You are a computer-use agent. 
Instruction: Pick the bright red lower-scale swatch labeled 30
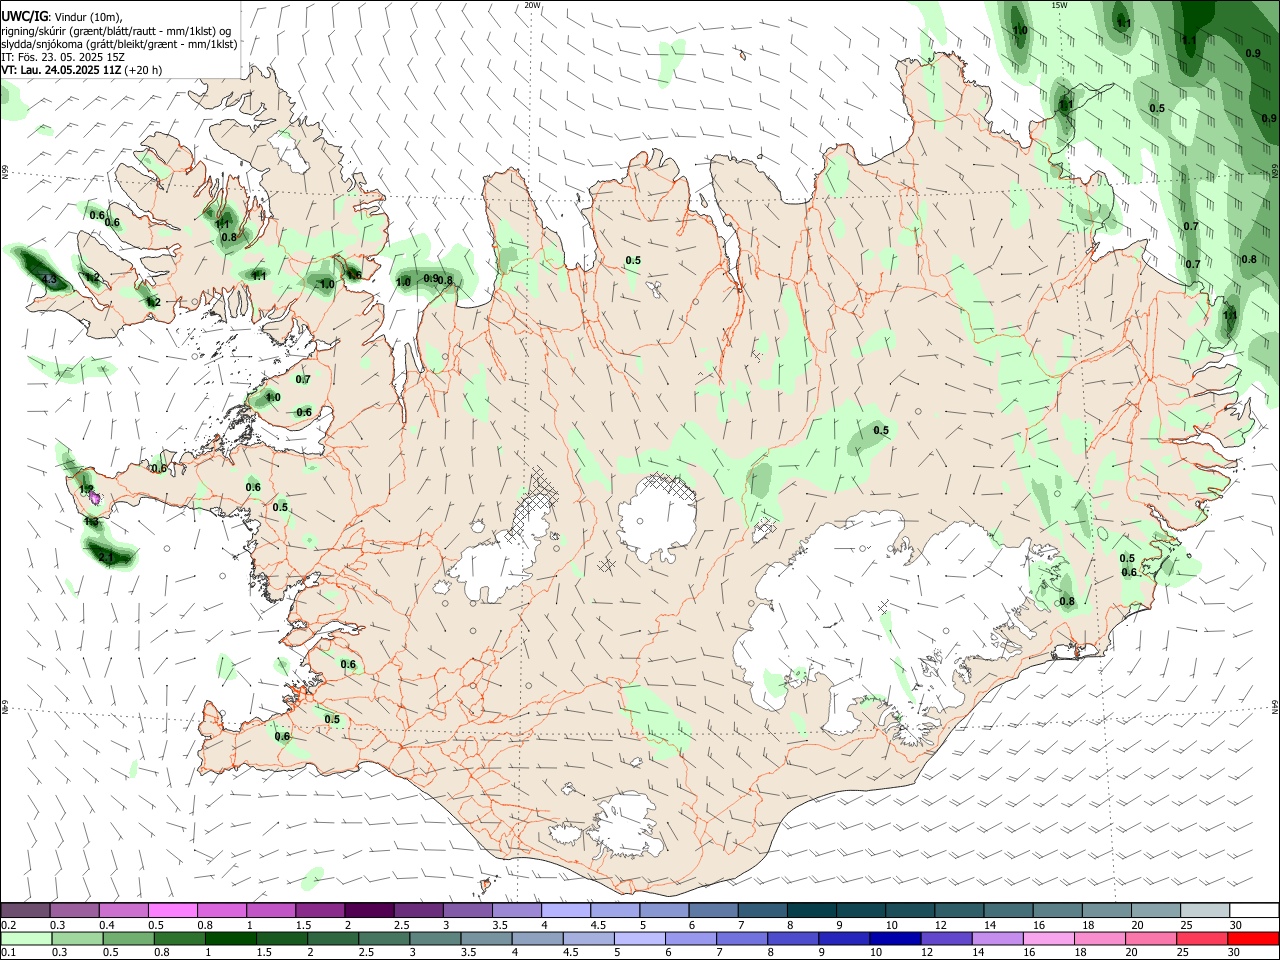pos(1254,938)
